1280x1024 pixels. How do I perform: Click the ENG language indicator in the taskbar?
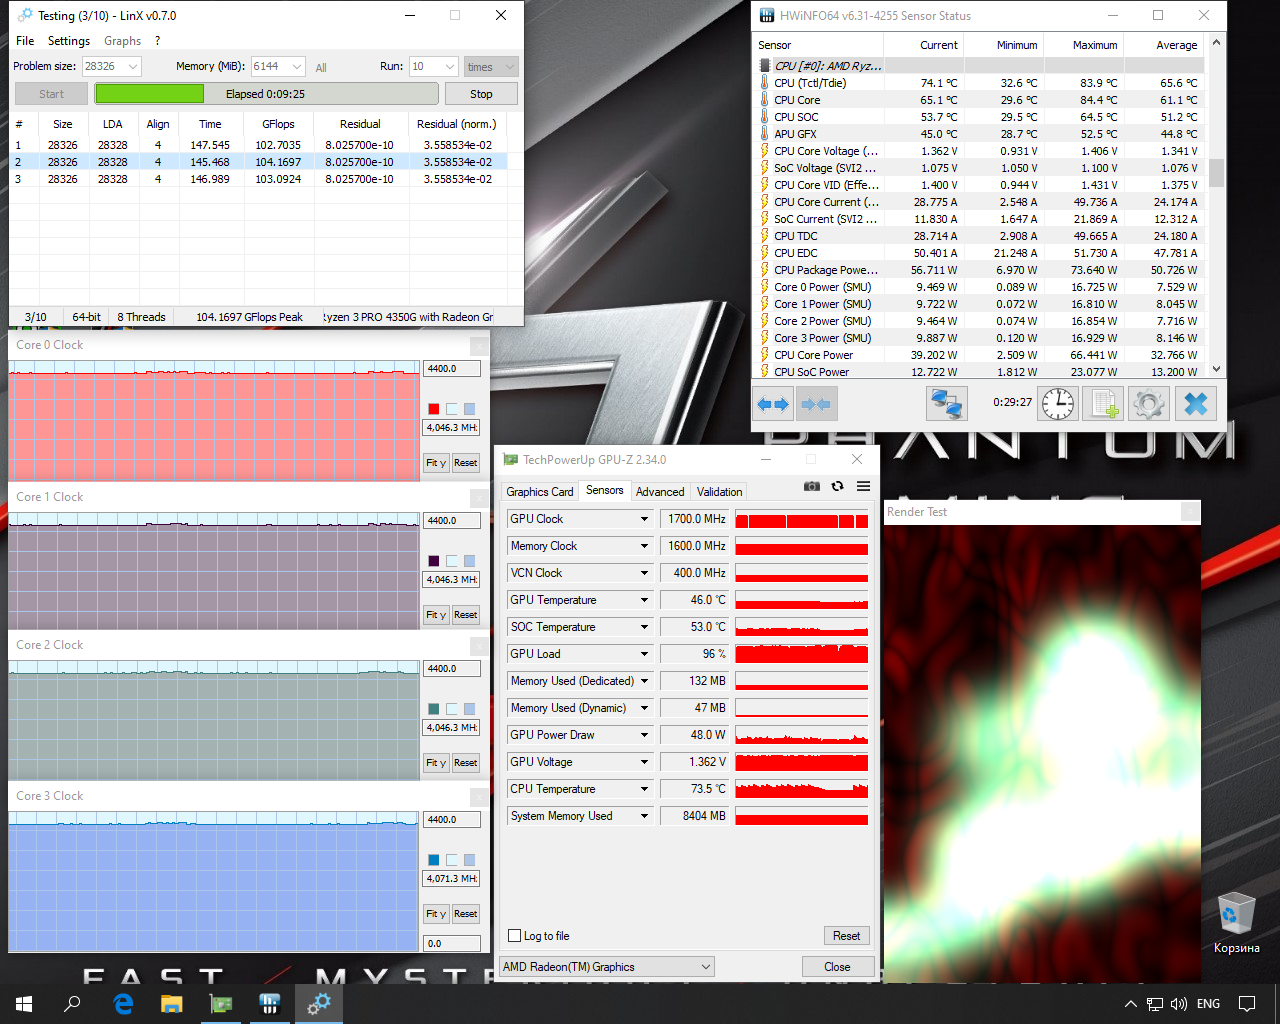click(x=1208, y=1004)
